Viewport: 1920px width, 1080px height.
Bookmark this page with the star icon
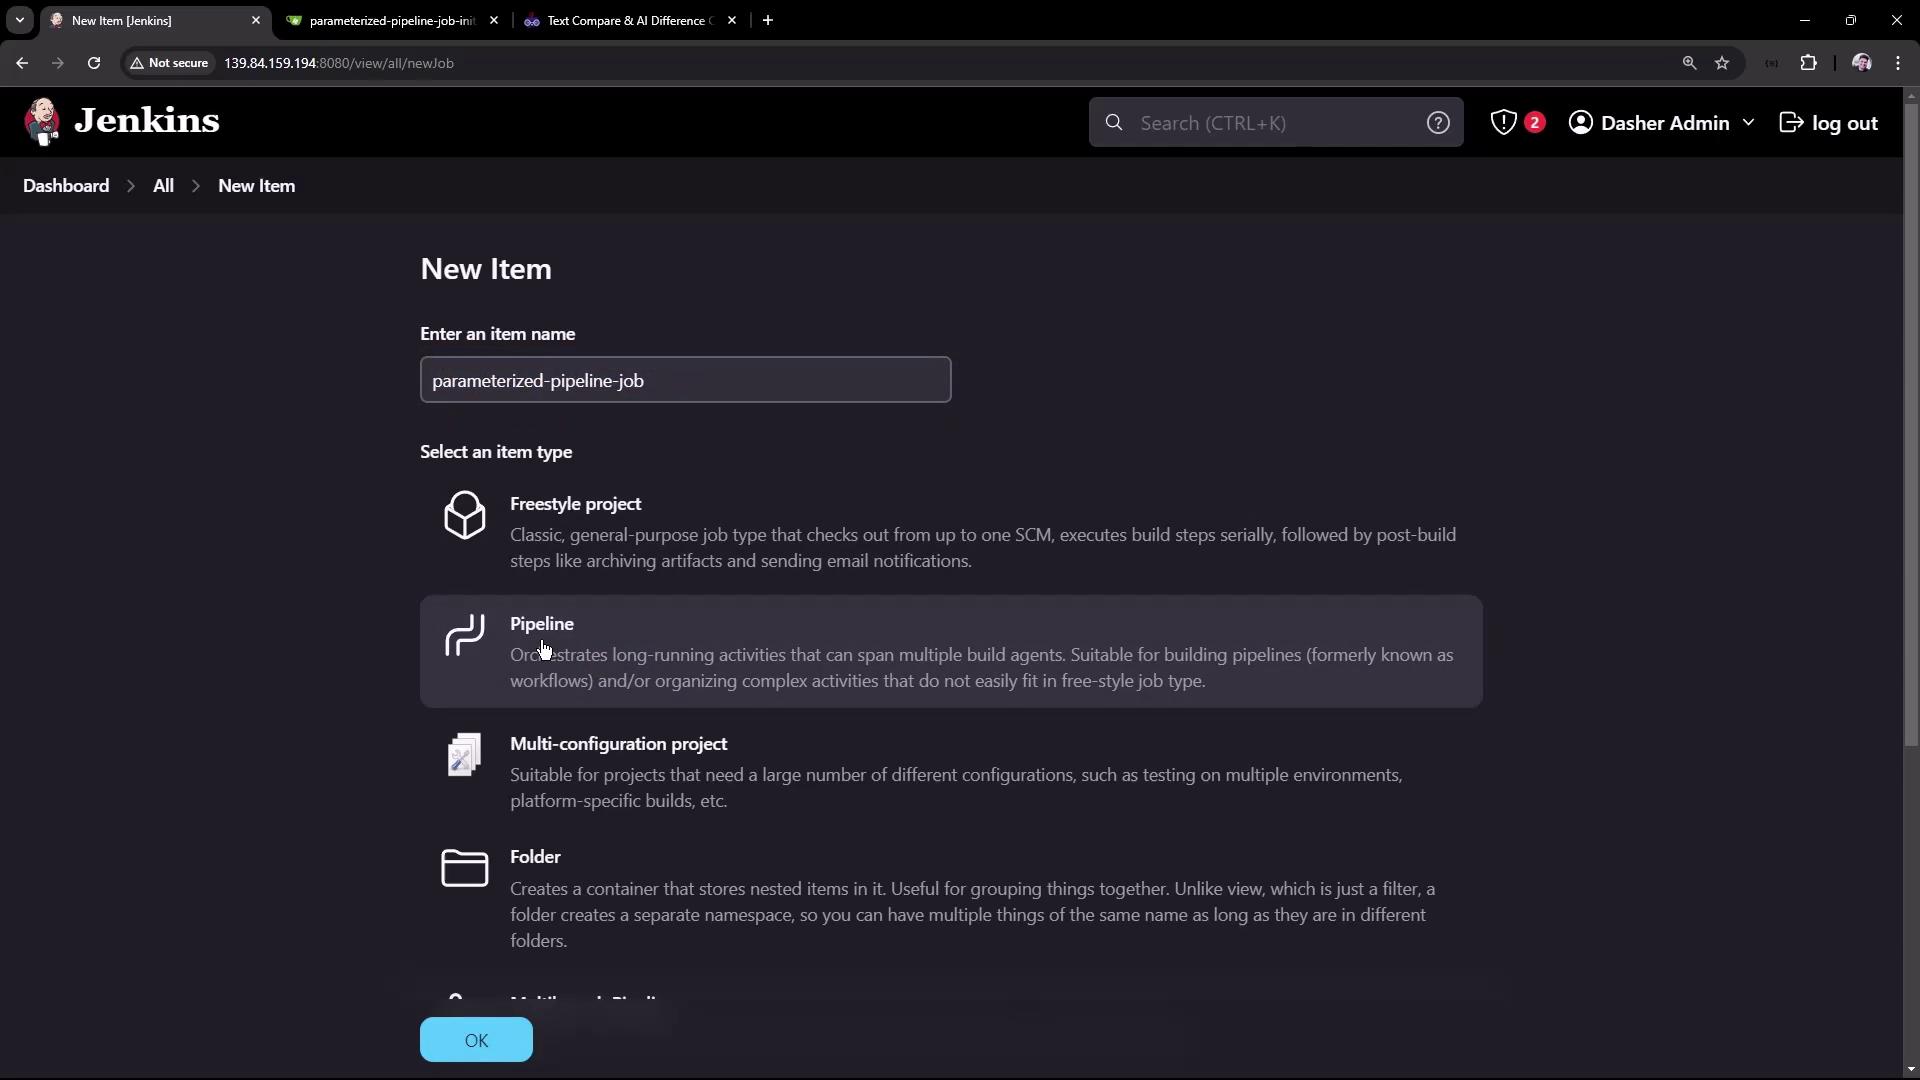1721,63
